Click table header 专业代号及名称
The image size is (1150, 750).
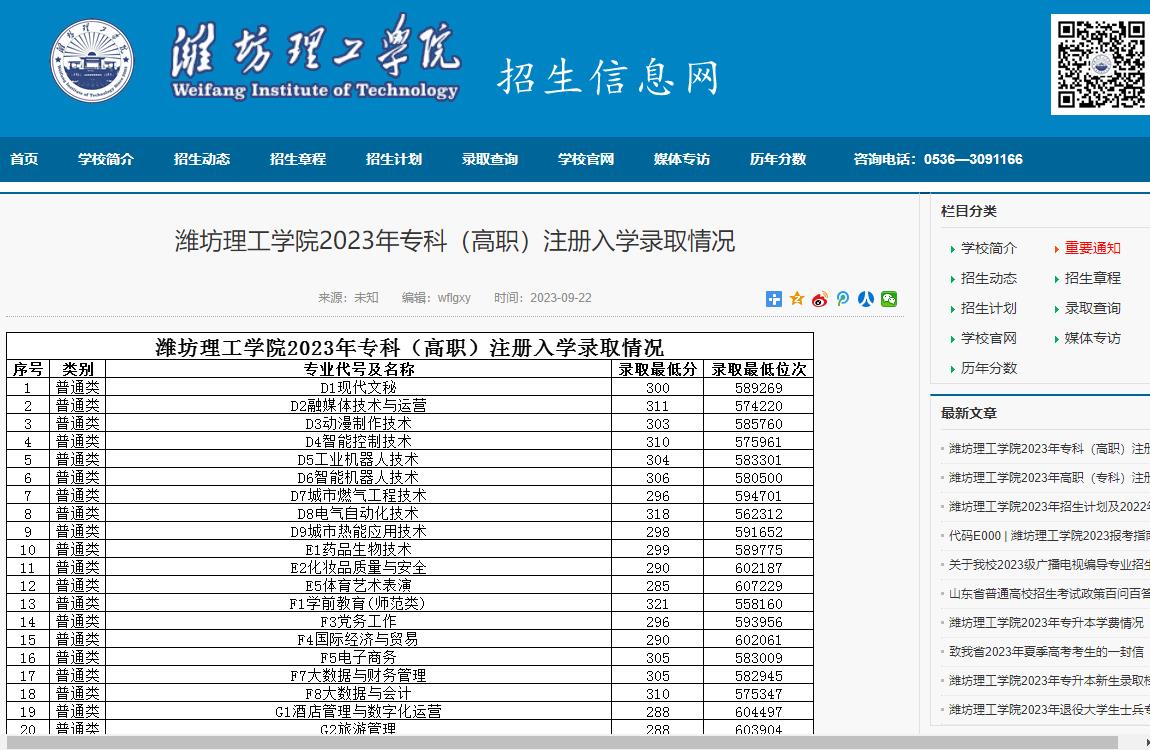click(359, 369)
